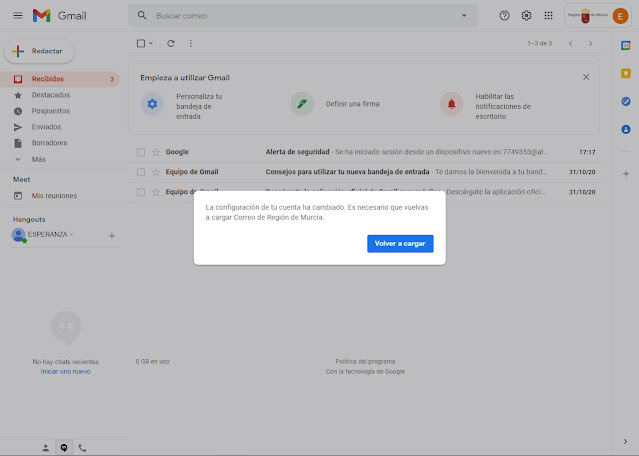Select the Consejos para utilizar email checkbox
The height and width of the screenshot is (456, 639).
(x=141, y=172)
